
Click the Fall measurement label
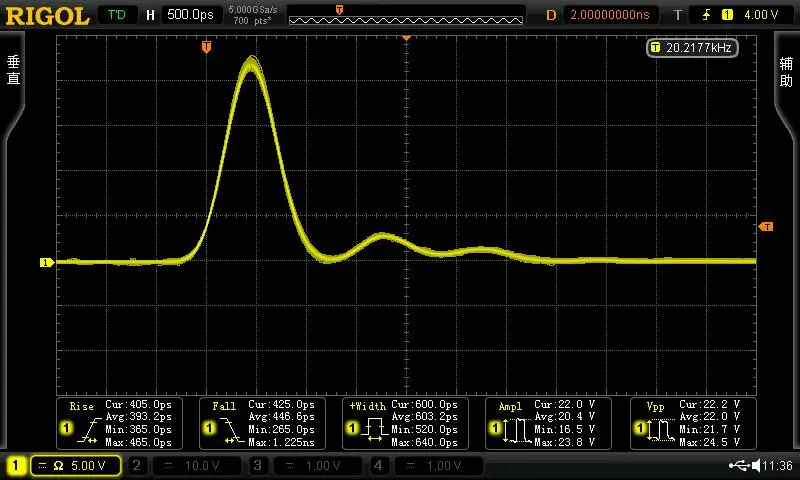tap(224, 407)
